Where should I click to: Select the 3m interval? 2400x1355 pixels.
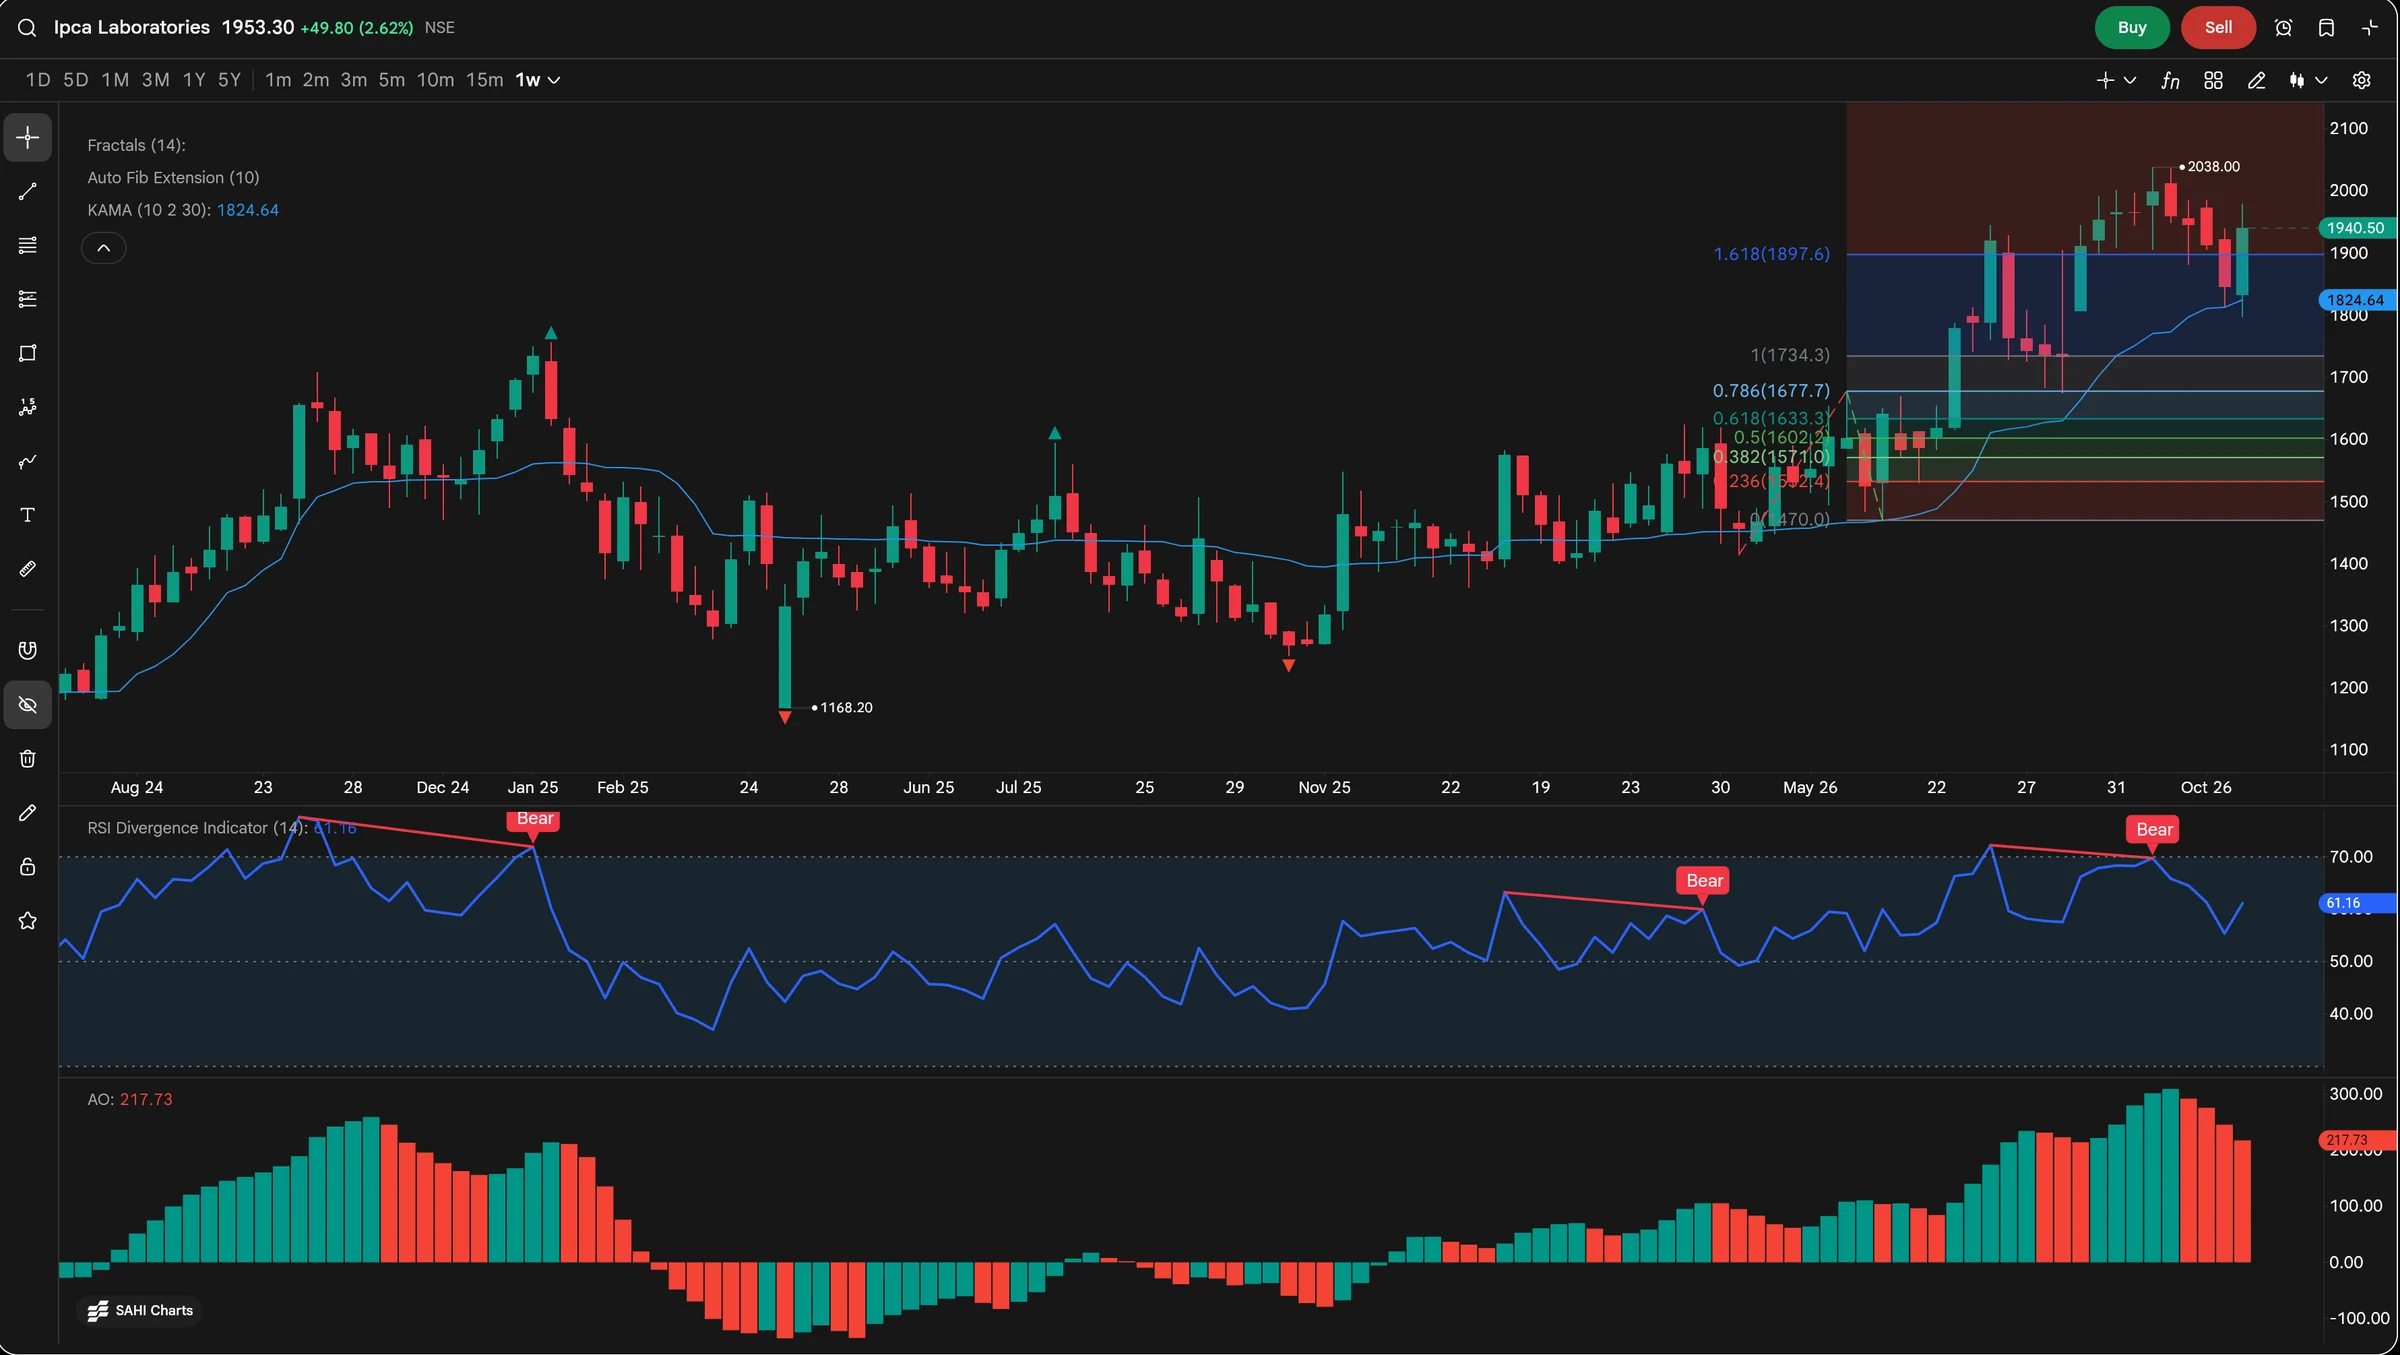click(x=354, y=80)
